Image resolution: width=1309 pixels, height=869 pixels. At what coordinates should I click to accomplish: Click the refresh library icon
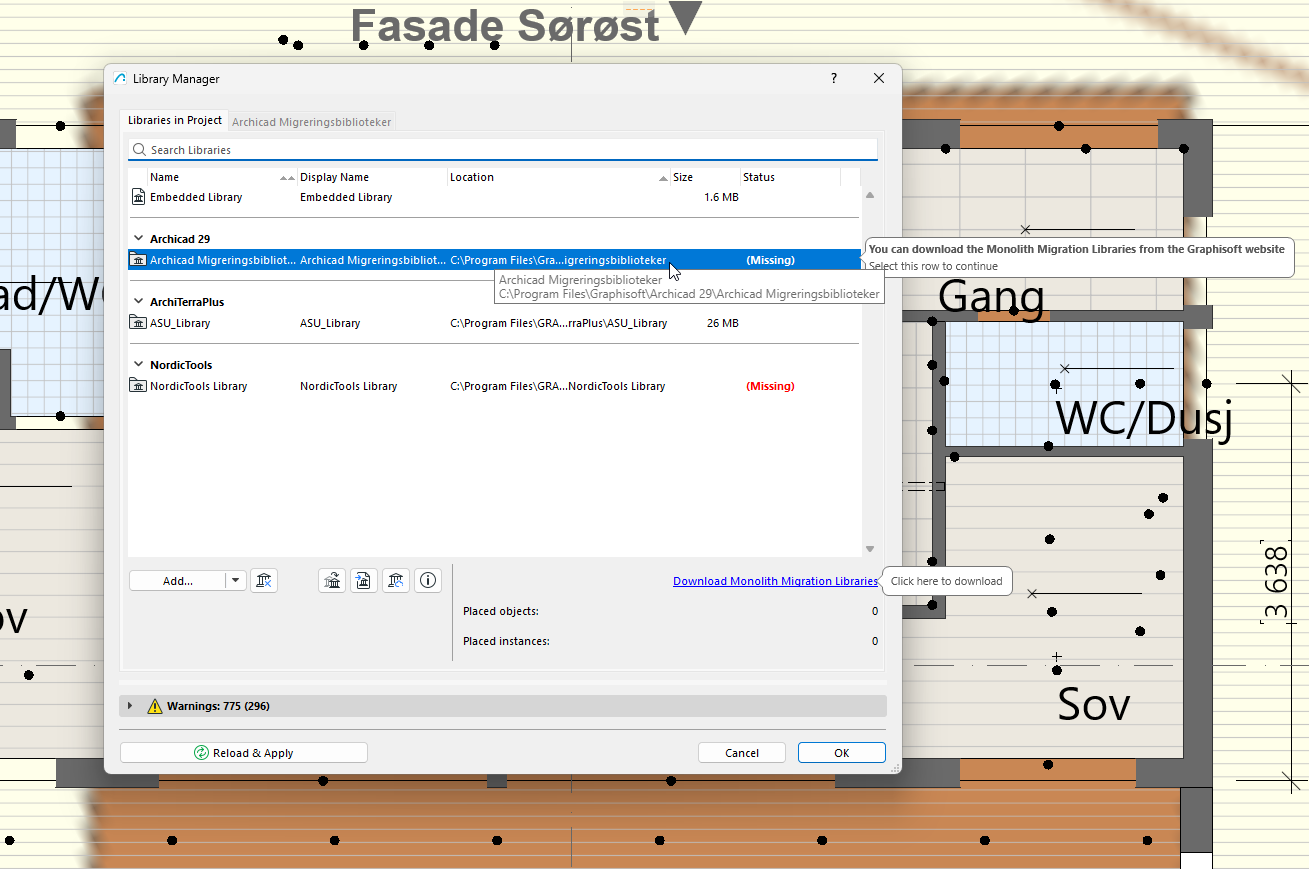pyautogui.click(x=396, y=581)
